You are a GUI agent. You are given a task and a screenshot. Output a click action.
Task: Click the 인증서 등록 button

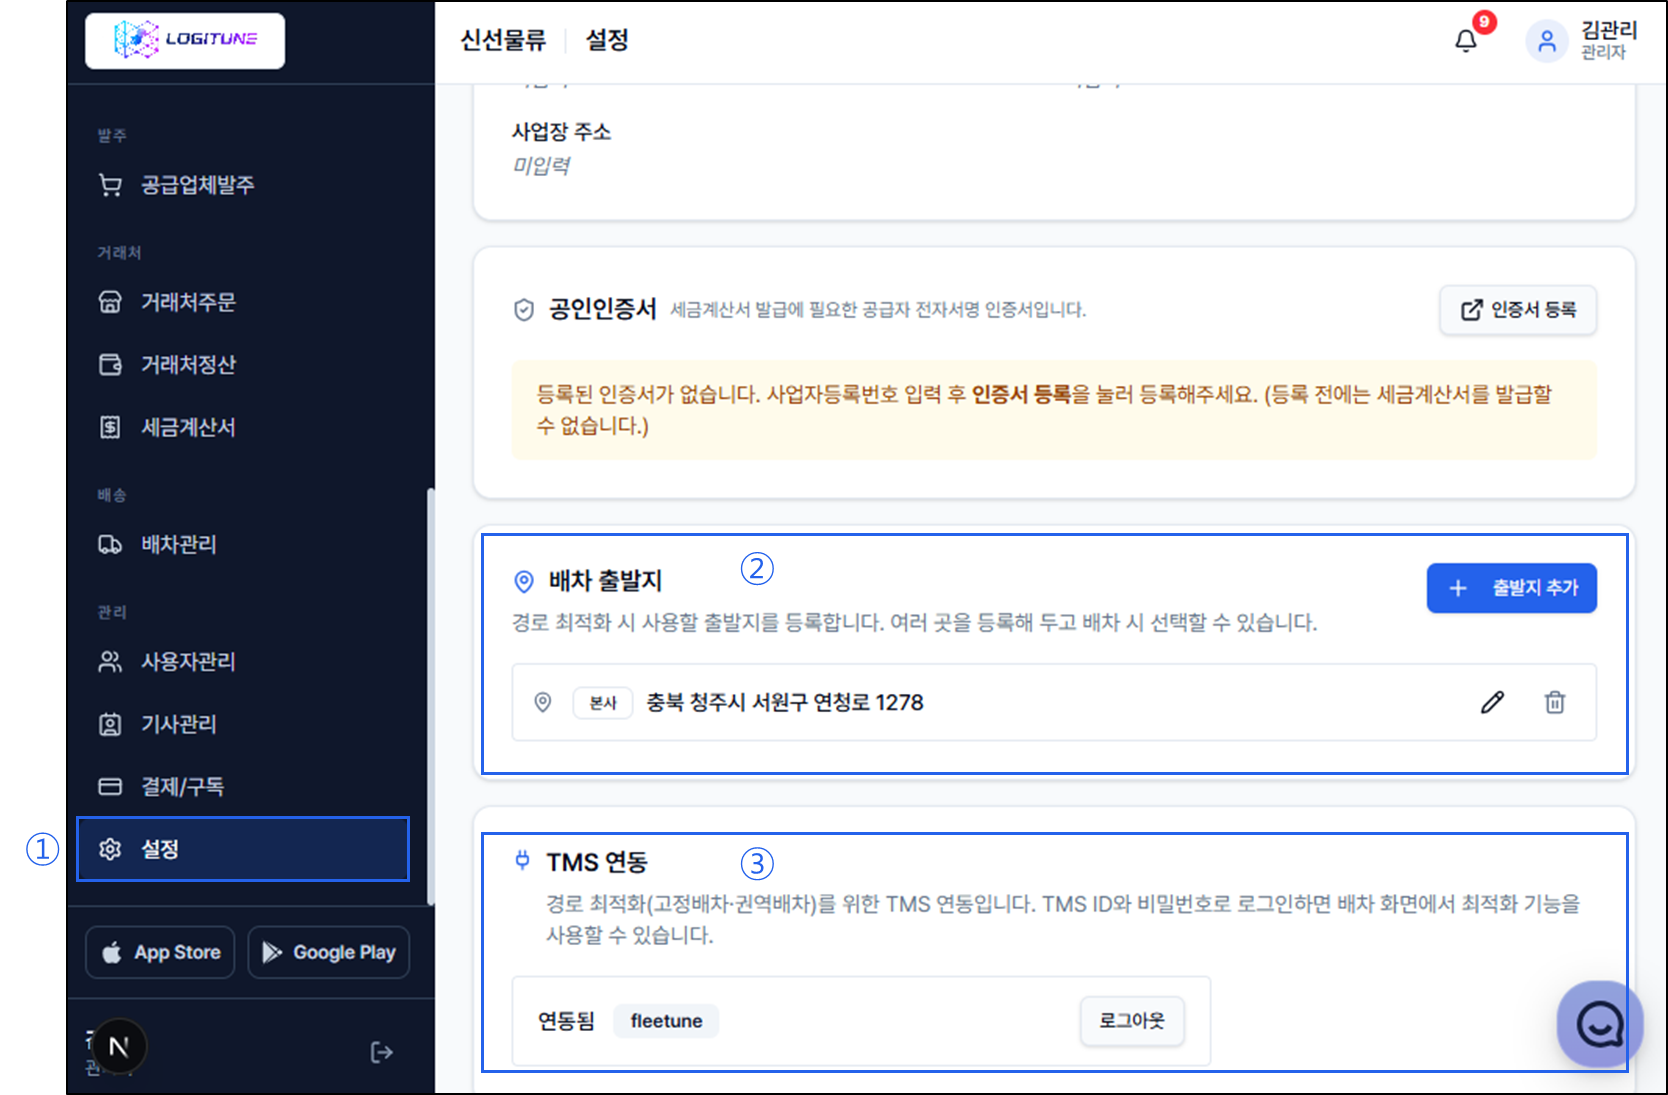click(x=1518, y=310)
